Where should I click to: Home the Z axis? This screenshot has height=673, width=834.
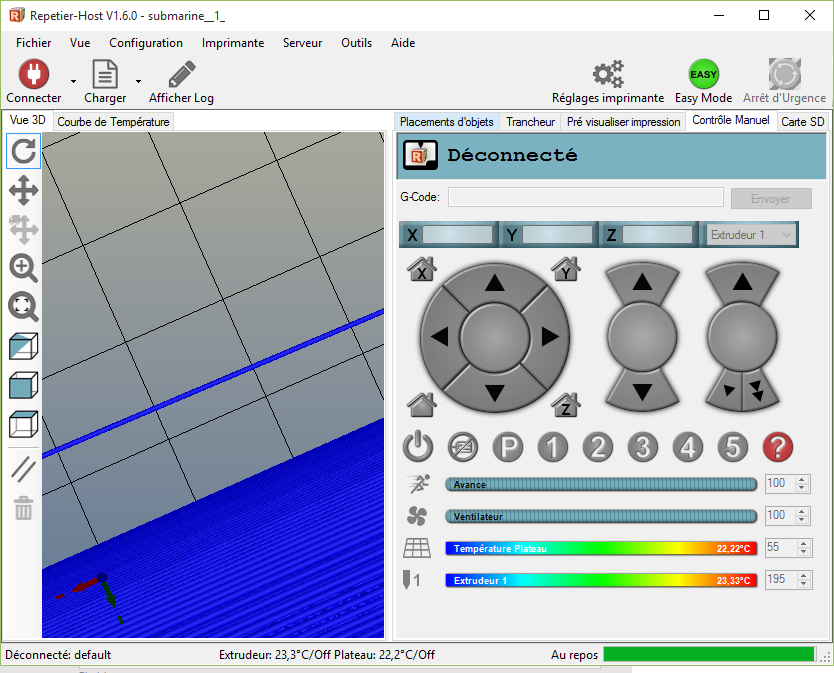[566, 405]
